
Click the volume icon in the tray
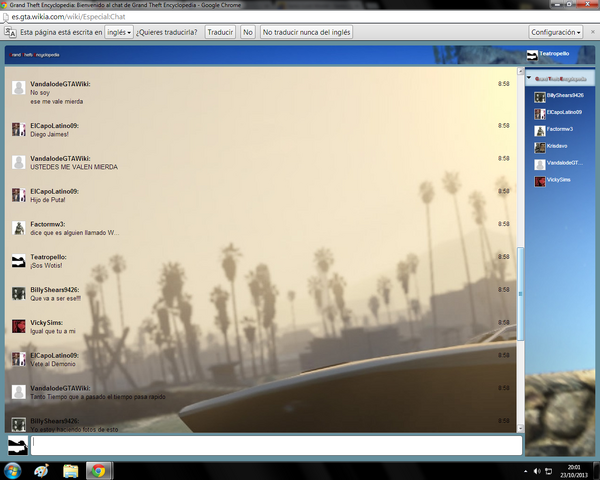537,471
